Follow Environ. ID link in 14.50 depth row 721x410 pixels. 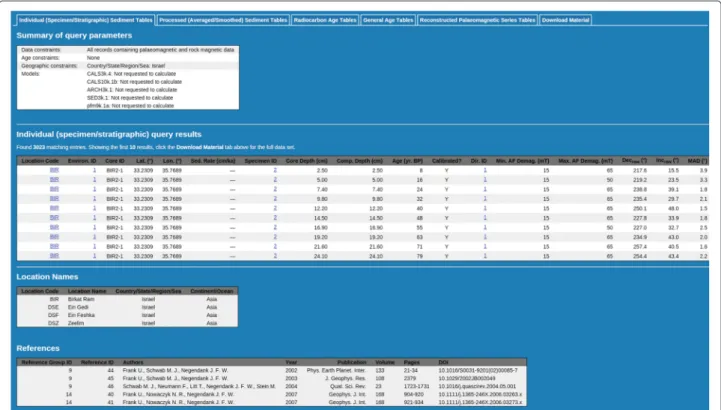pos(95,218)
